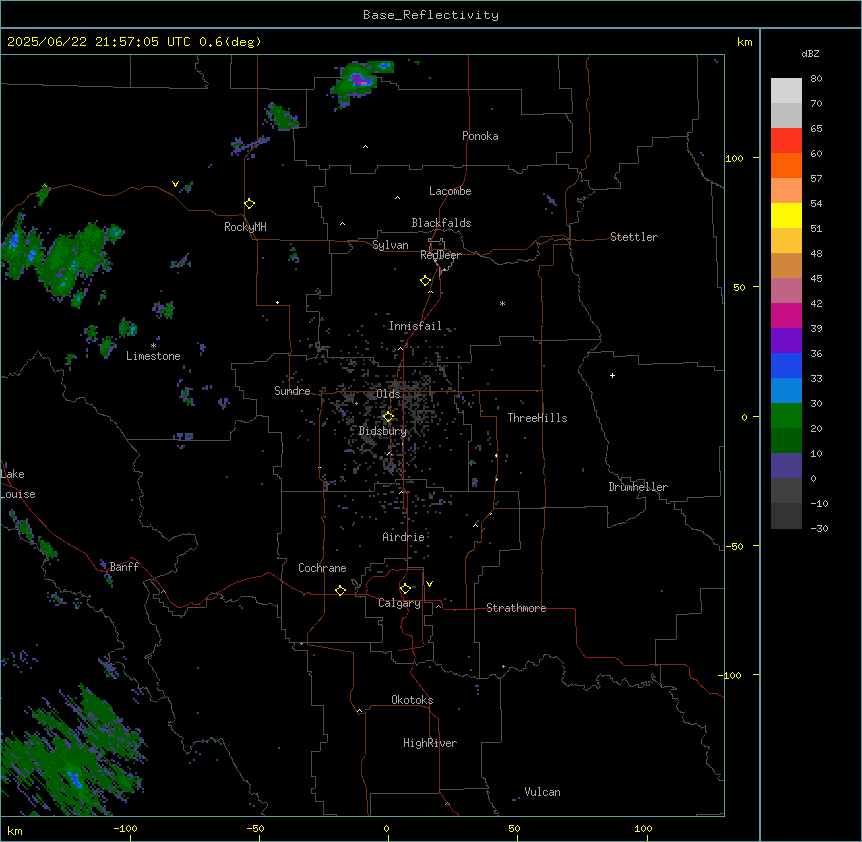Select the 80 dBZ white color swatch
Viewport: 862px width, 842px height.
pos(786,91)
